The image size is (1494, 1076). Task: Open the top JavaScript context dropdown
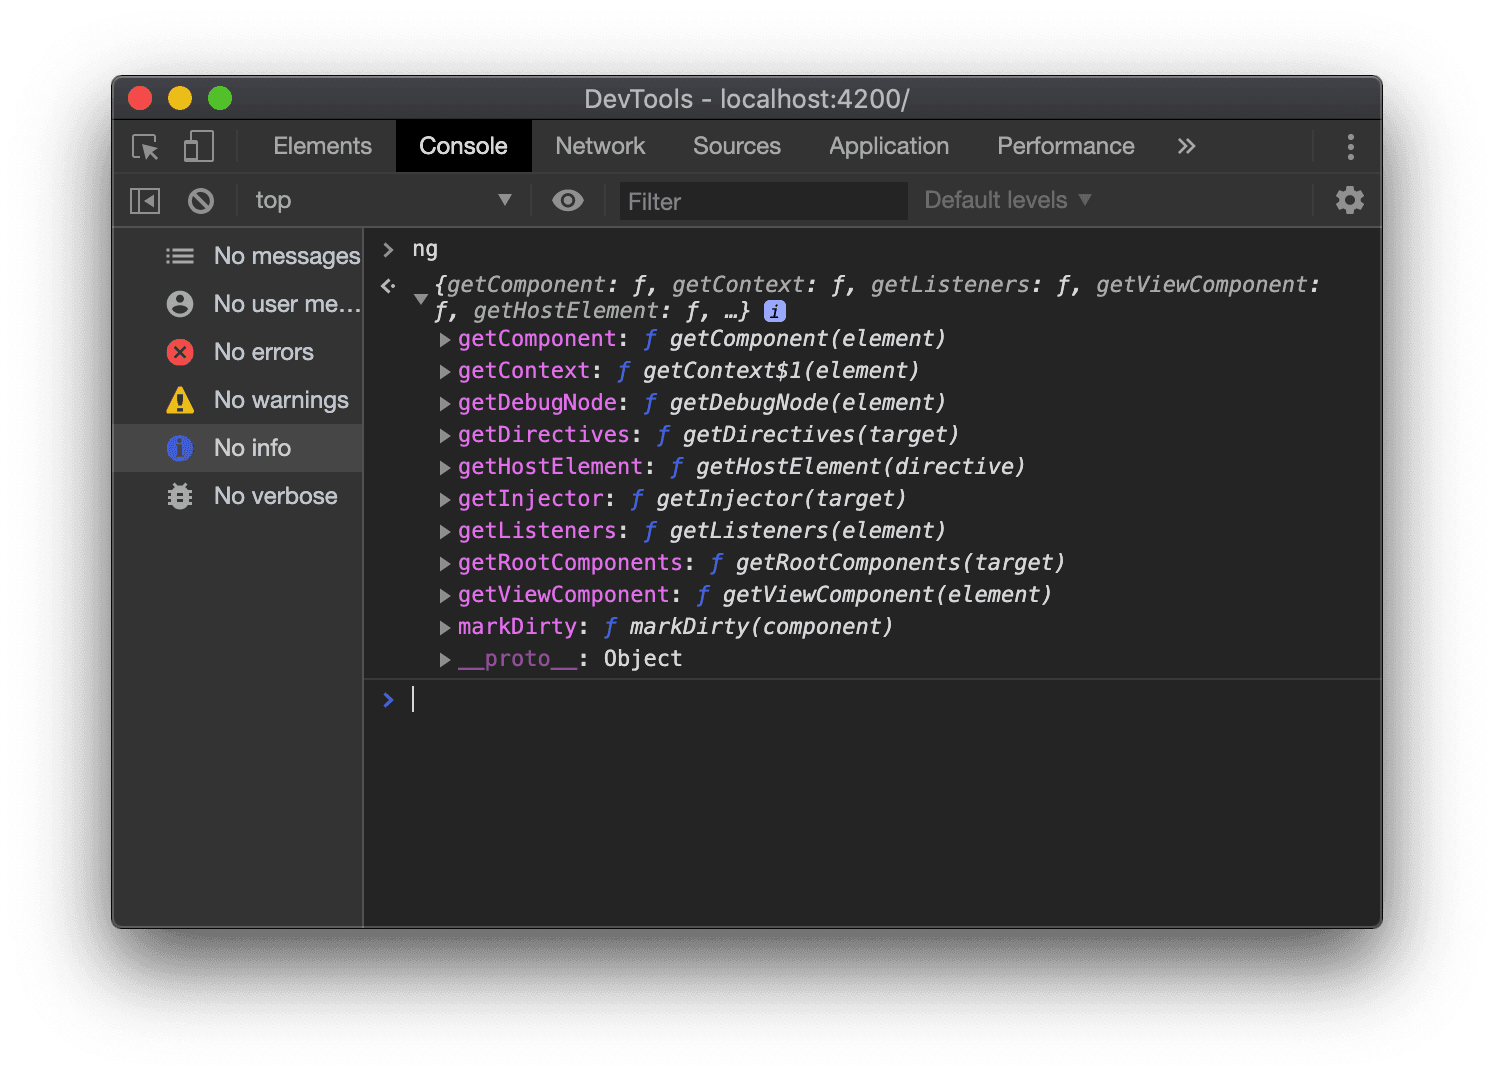click(383, 201)
